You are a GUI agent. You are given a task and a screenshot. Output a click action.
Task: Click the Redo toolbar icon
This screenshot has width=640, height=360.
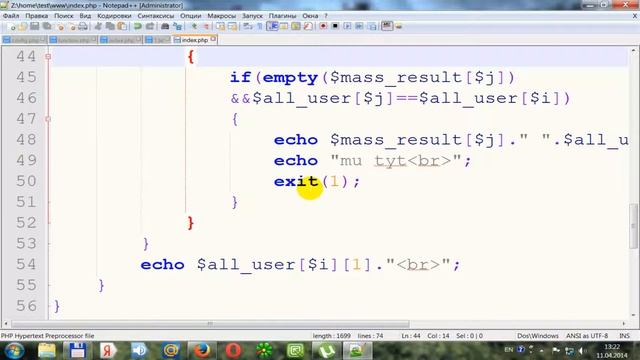[150, 27]
